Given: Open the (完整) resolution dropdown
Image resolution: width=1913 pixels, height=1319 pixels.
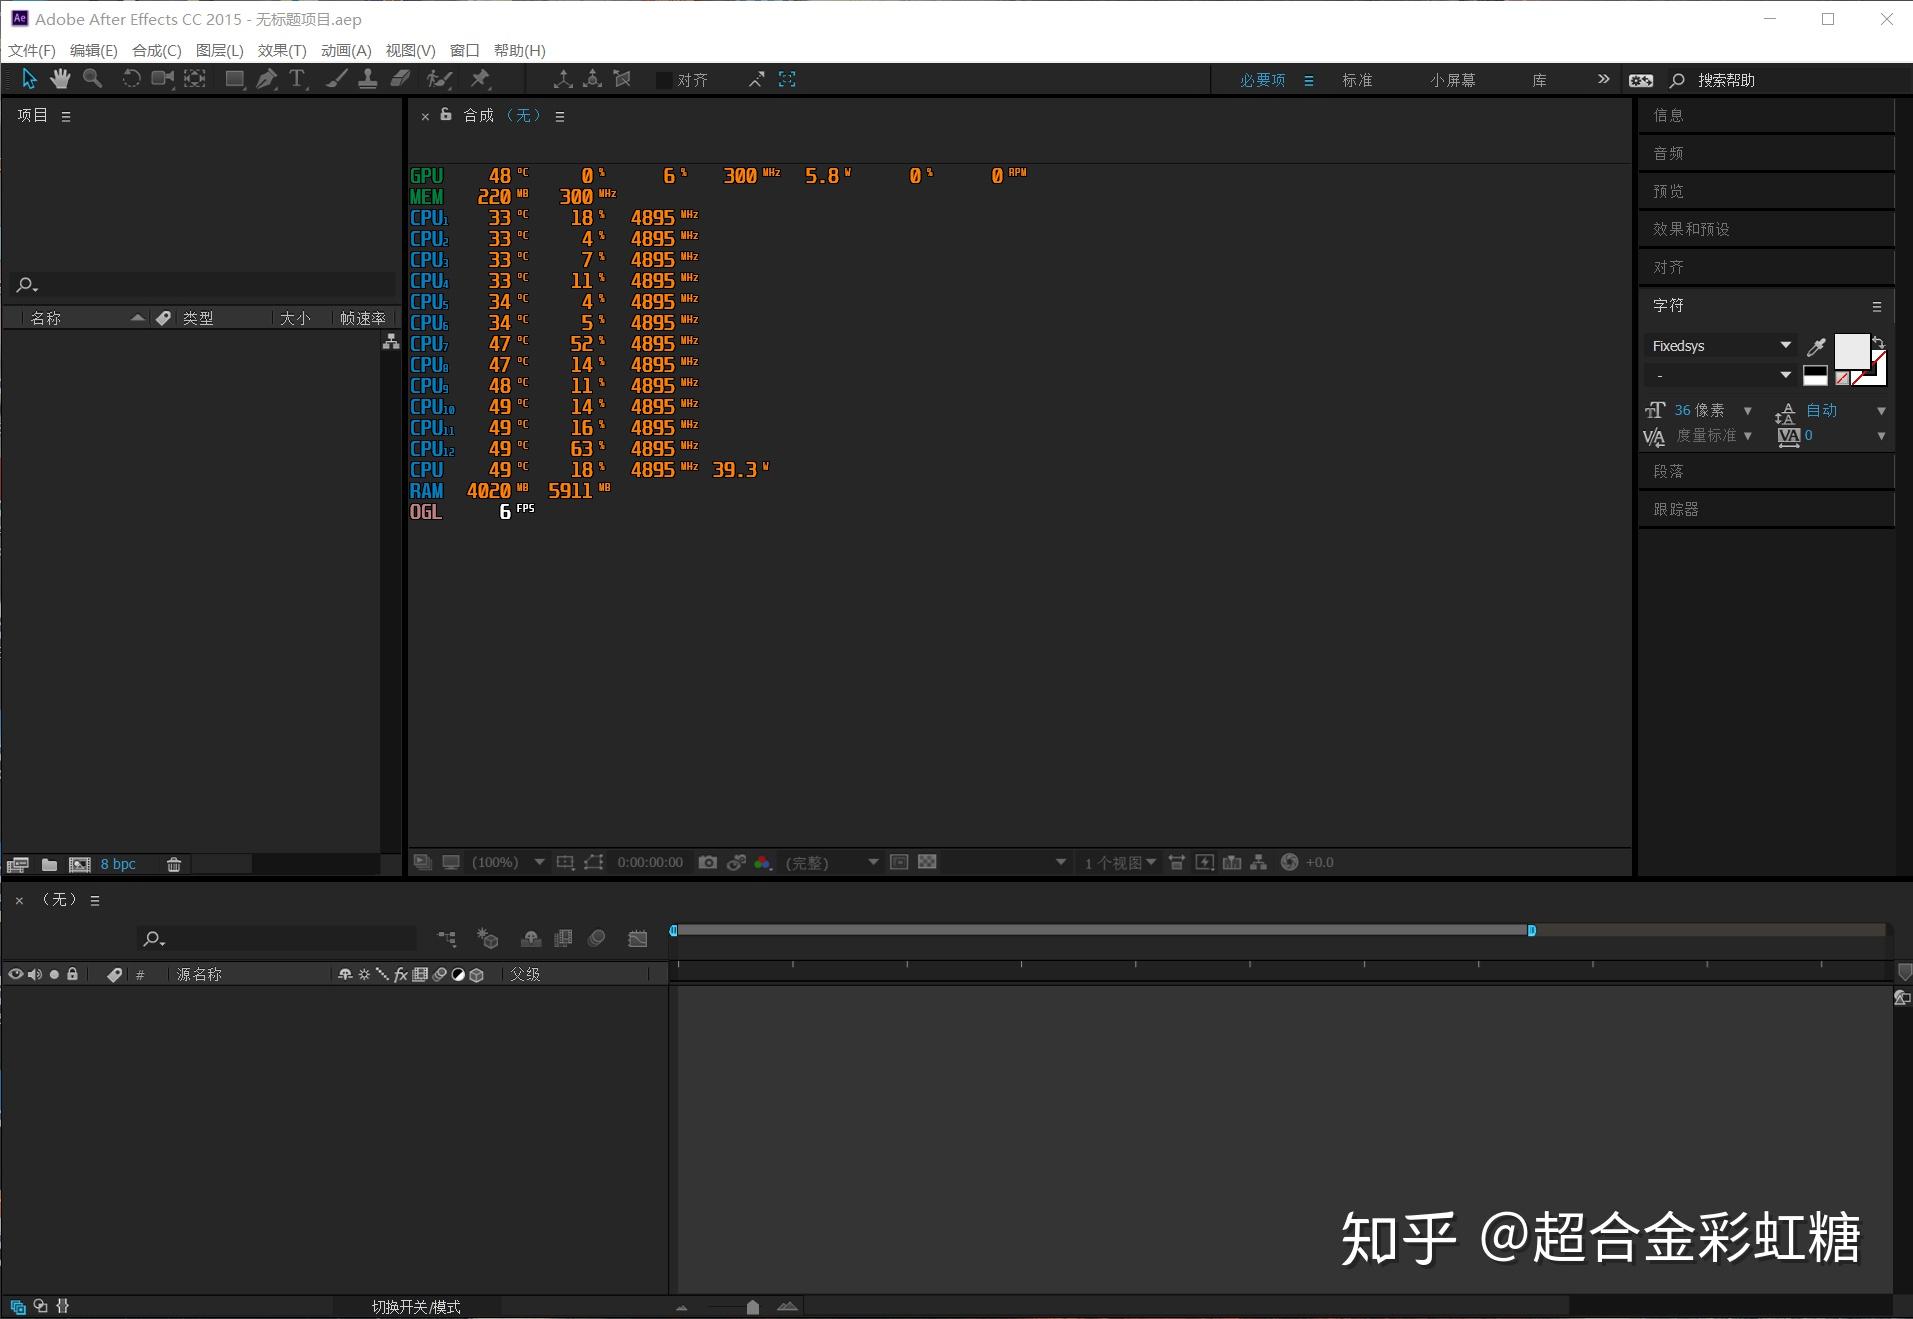Looking at the screenshot, I should pyautogui.click(x=831, y=862).
